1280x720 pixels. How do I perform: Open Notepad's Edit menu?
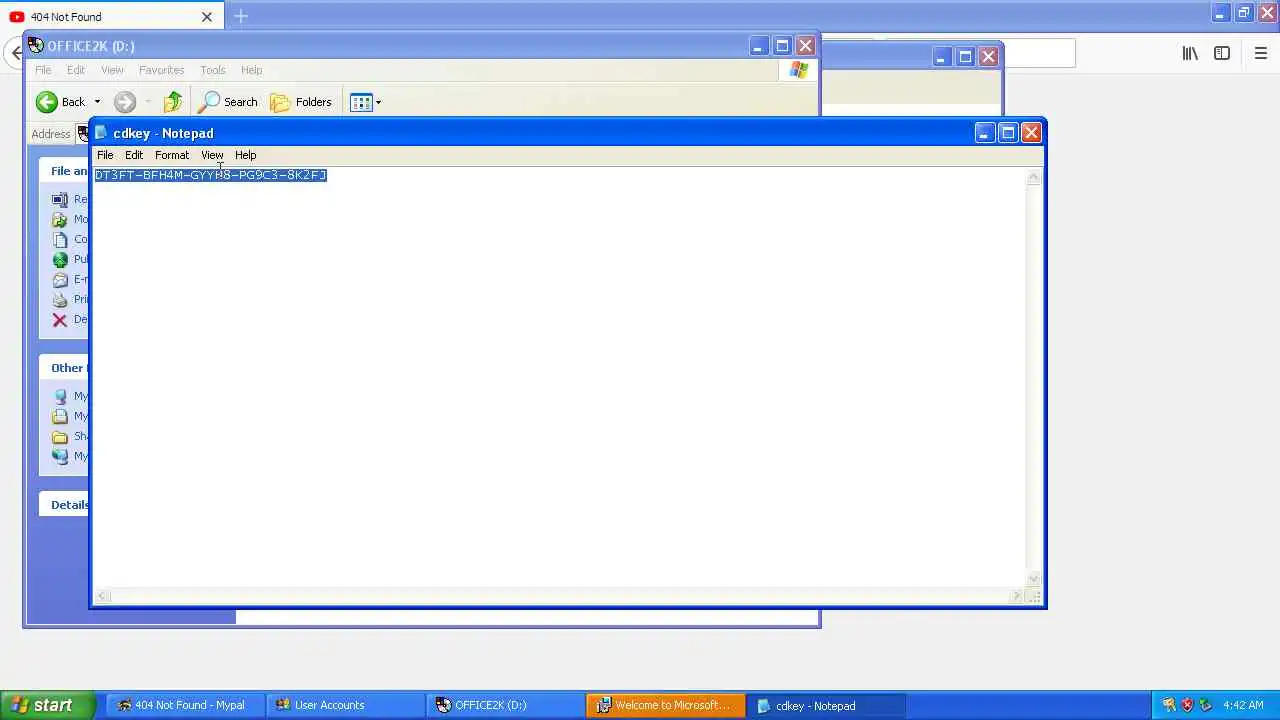click(134, 155)
